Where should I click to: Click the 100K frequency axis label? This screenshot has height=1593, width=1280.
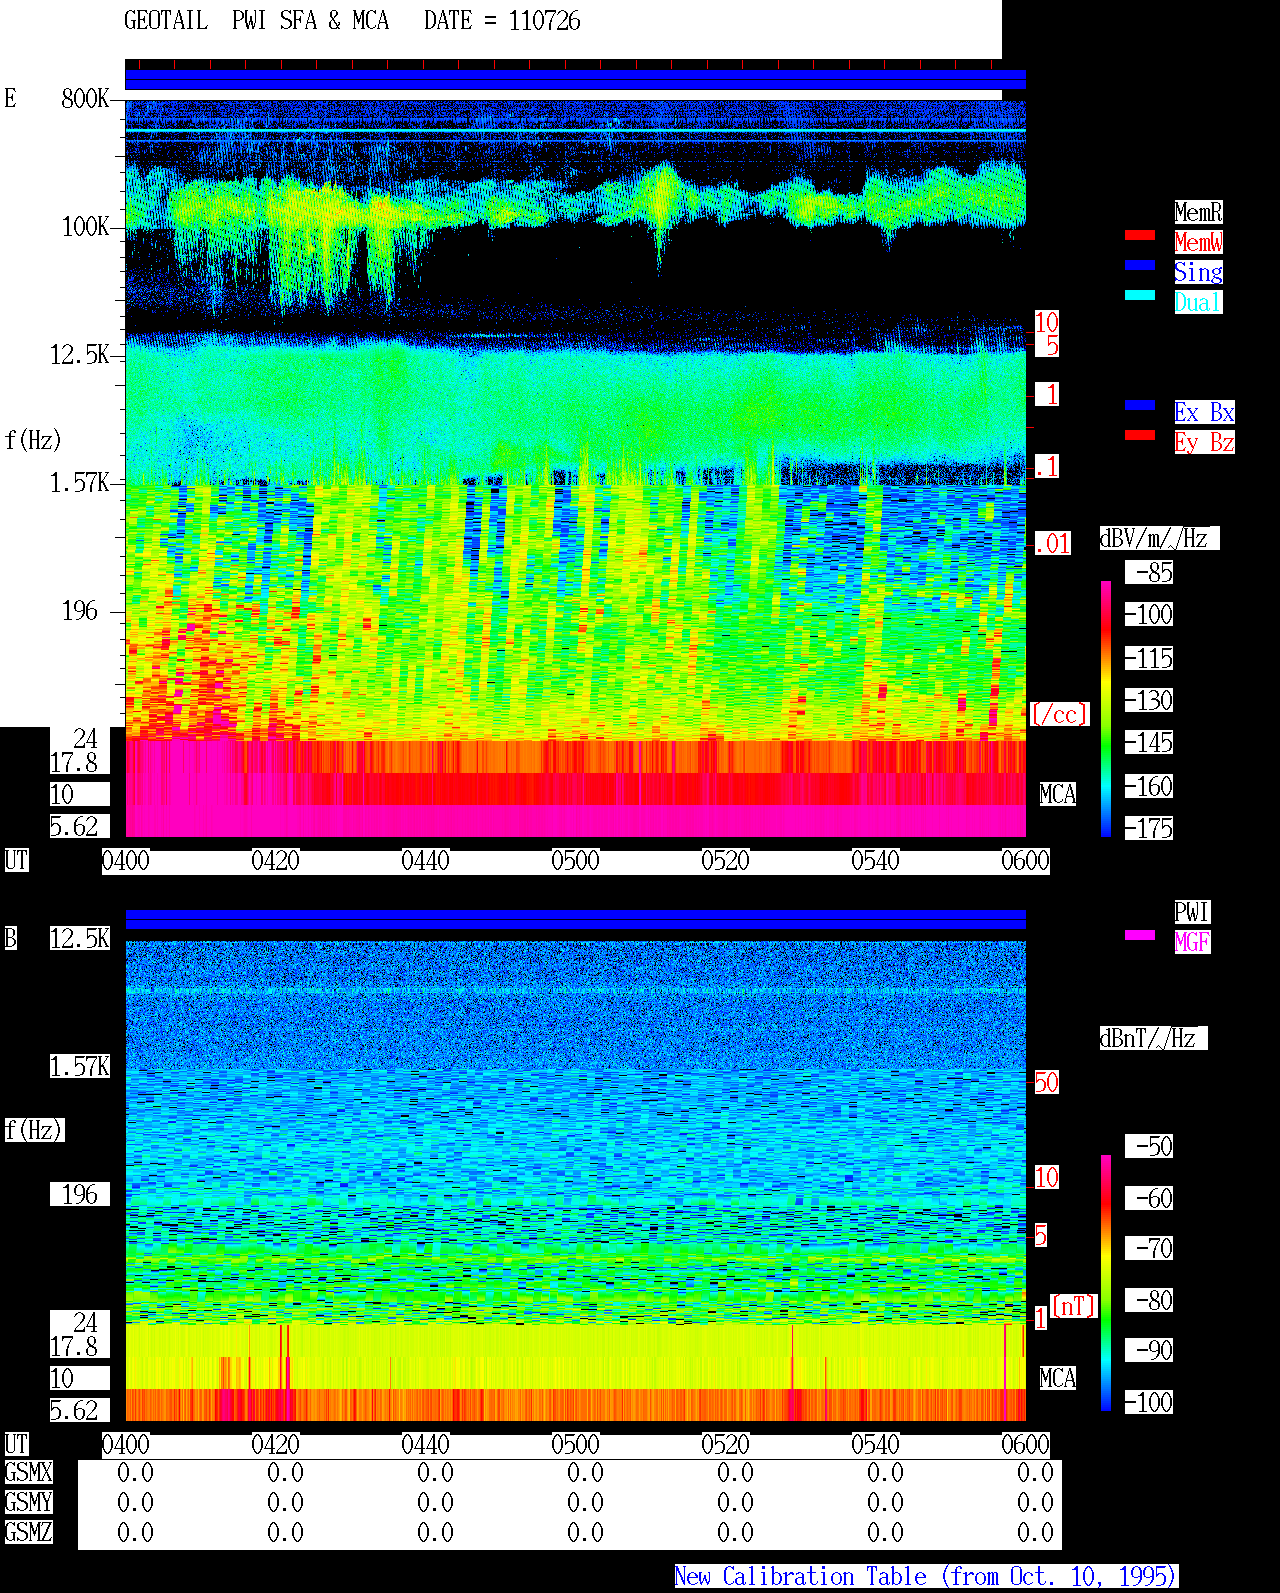[x=85, y=226]
